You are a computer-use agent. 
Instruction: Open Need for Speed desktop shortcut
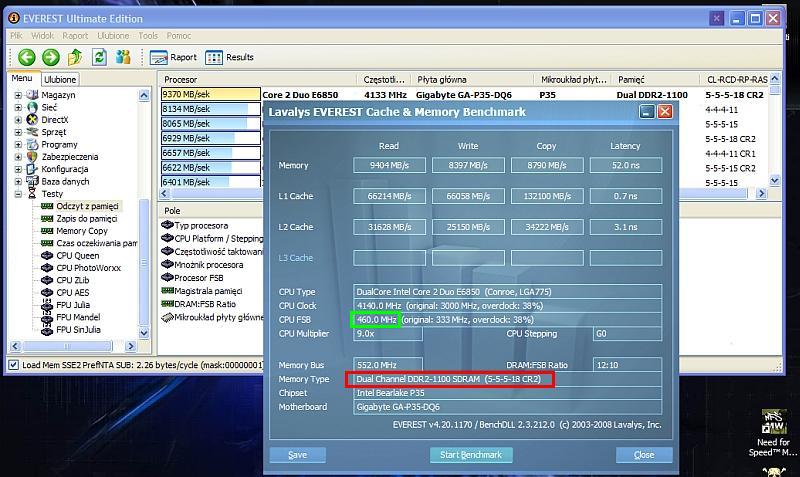tap(773, 433)
